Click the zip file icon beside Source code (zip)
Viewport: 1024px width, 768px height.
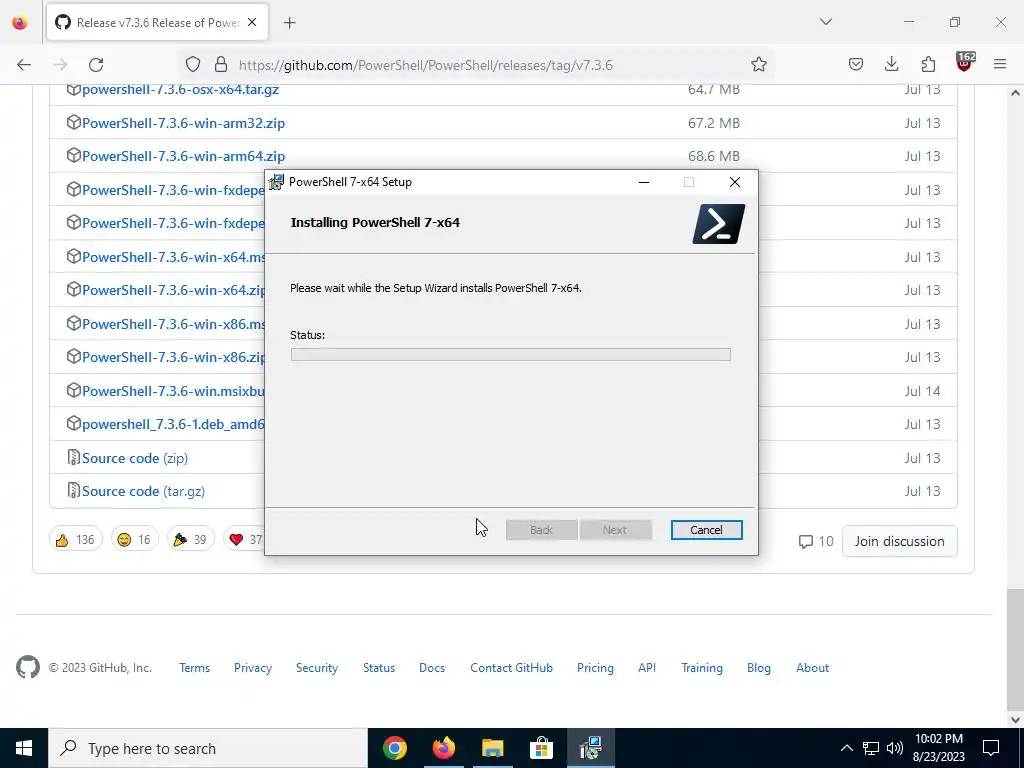coord(73,457)
